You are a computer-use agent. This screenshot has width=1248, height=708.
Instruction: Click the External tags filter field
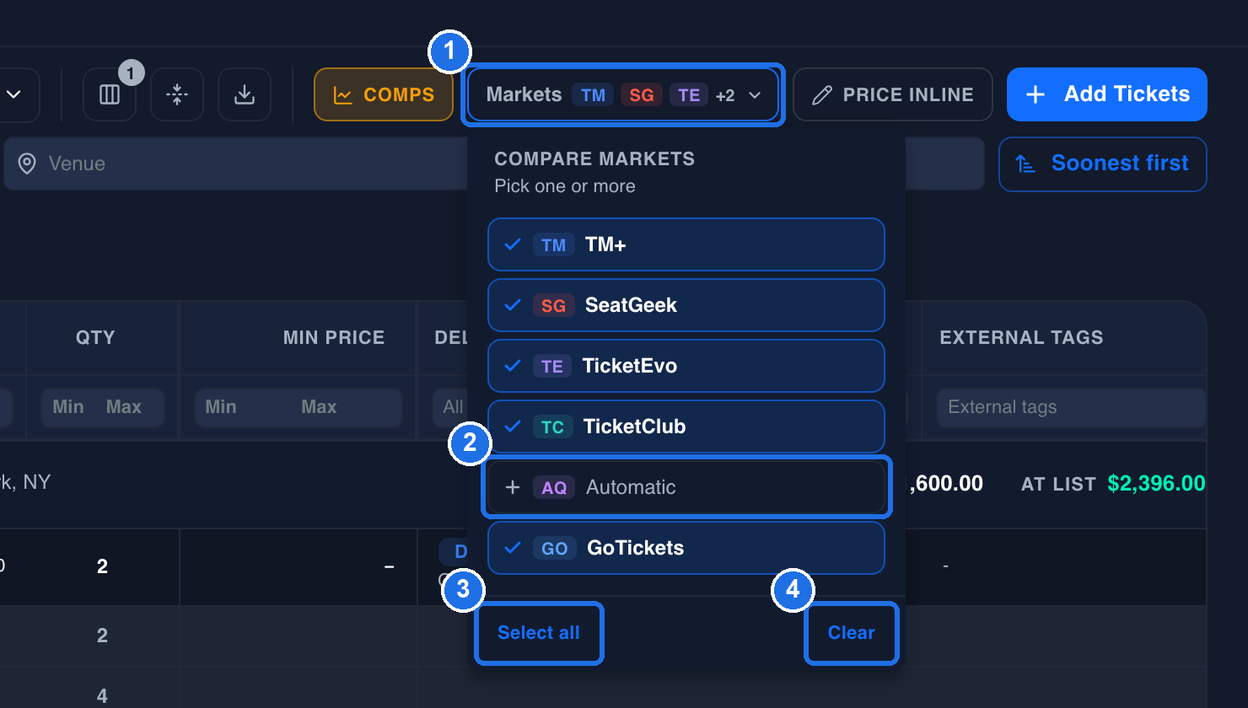1071,407
